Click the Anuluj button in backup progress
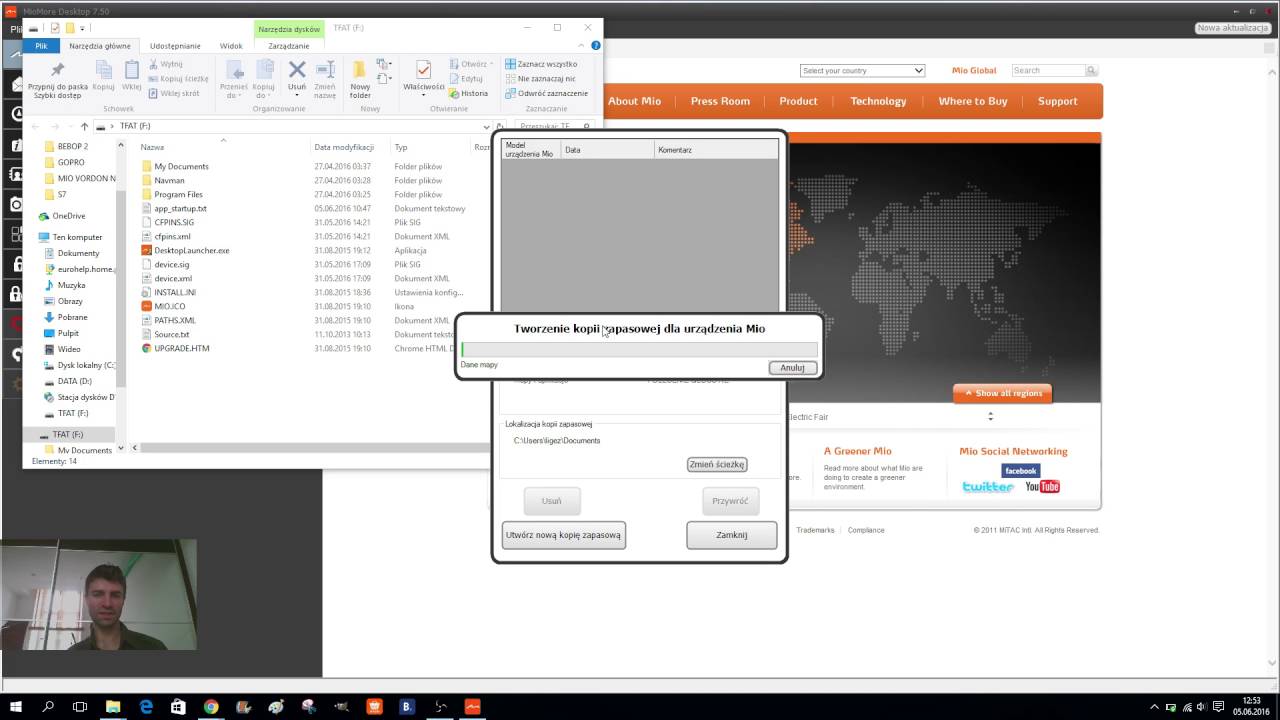This screenshot has width=1280, height=720. coord(792,367)
